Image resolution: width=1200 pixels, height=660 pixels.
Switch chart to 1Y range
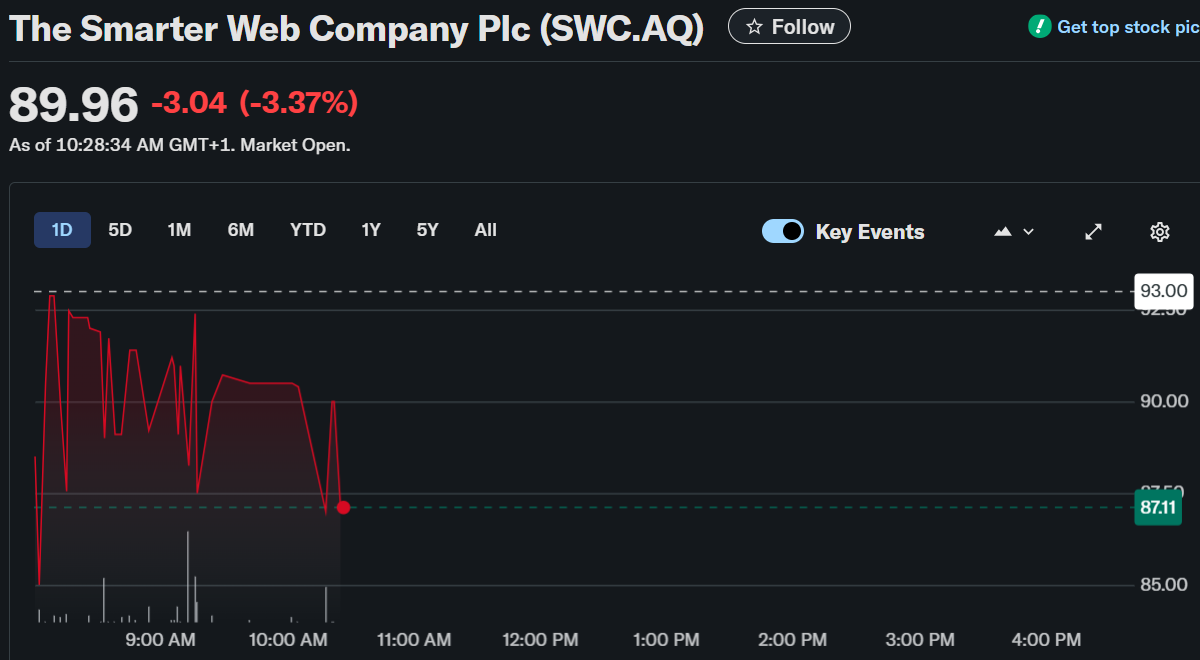(371, 230)
